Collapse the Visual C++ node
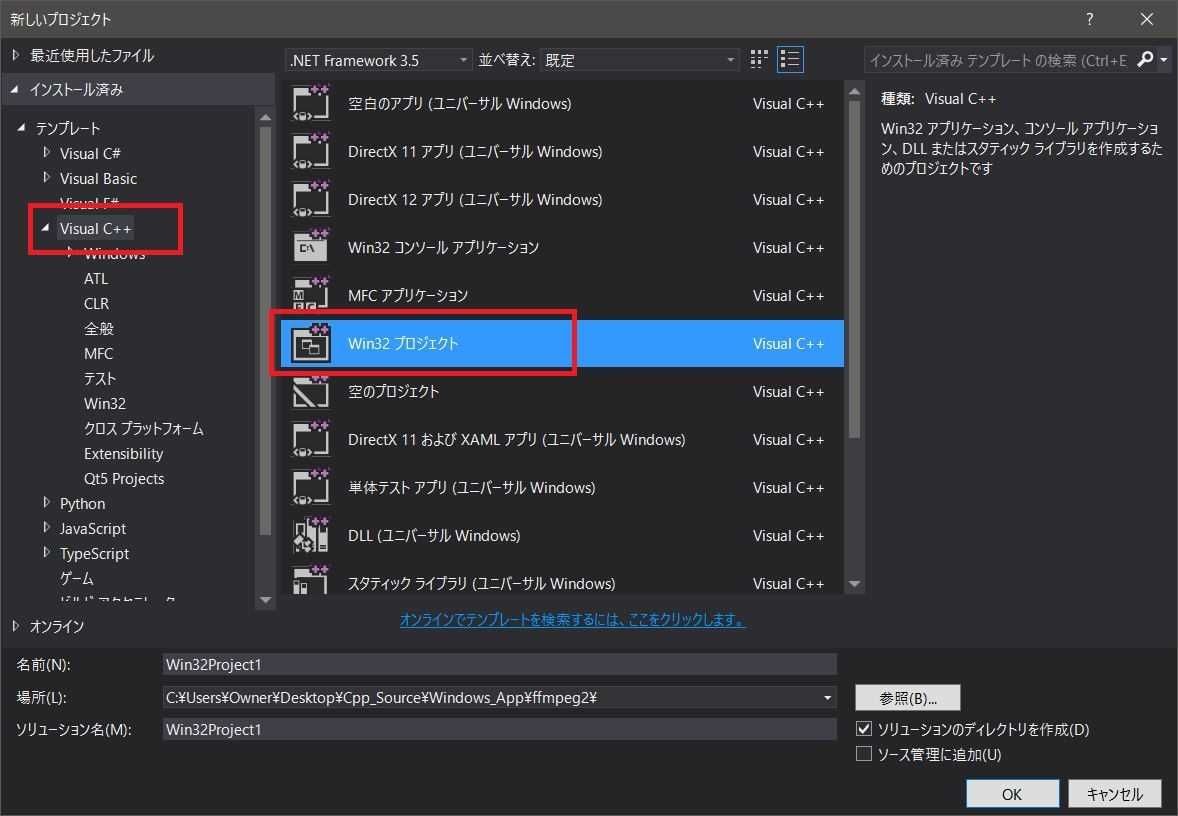The height and width of the screenshot is (816, 1178). 46,228
